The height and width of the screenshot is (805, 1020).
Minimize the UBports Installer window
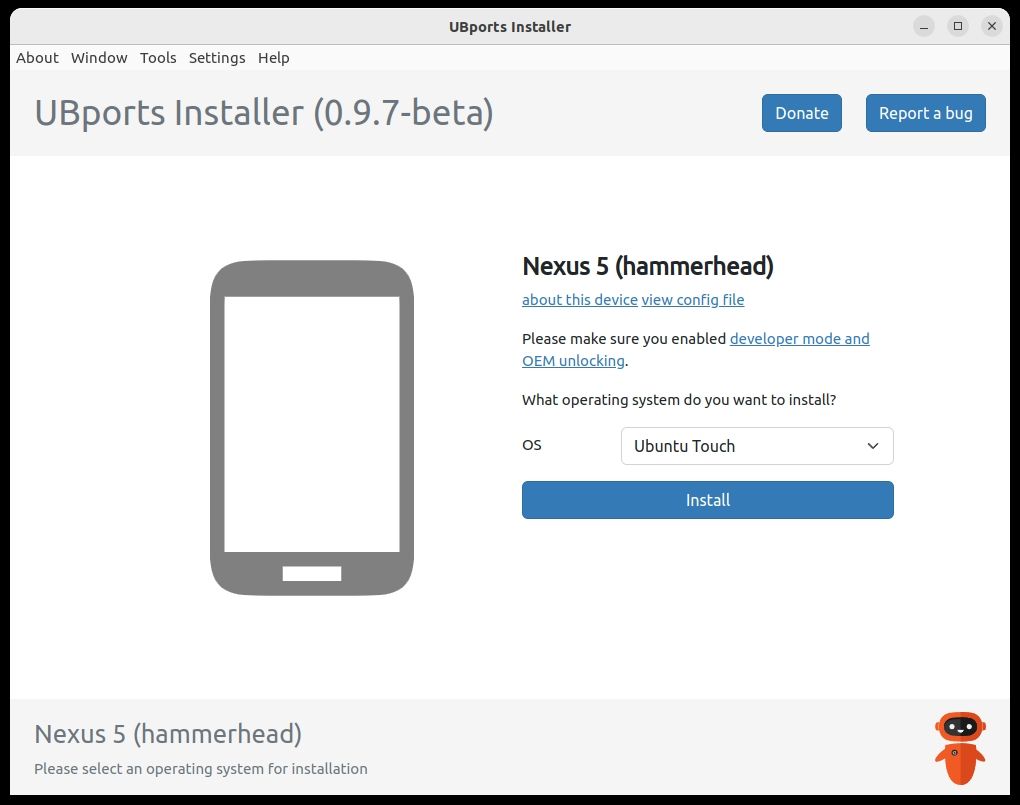921,26
